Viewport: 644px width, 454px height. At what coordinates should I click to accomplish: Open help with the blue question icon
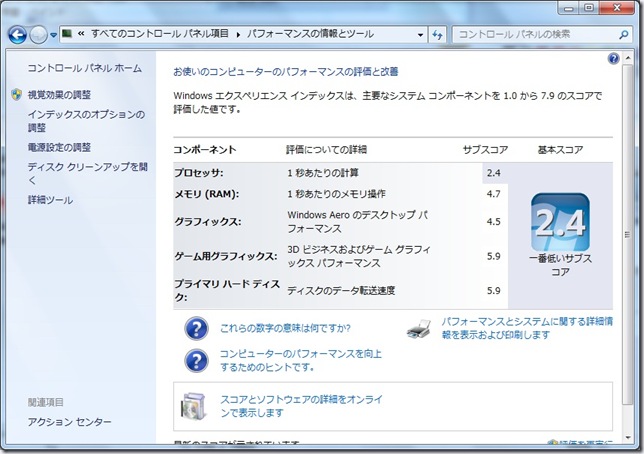613,59
